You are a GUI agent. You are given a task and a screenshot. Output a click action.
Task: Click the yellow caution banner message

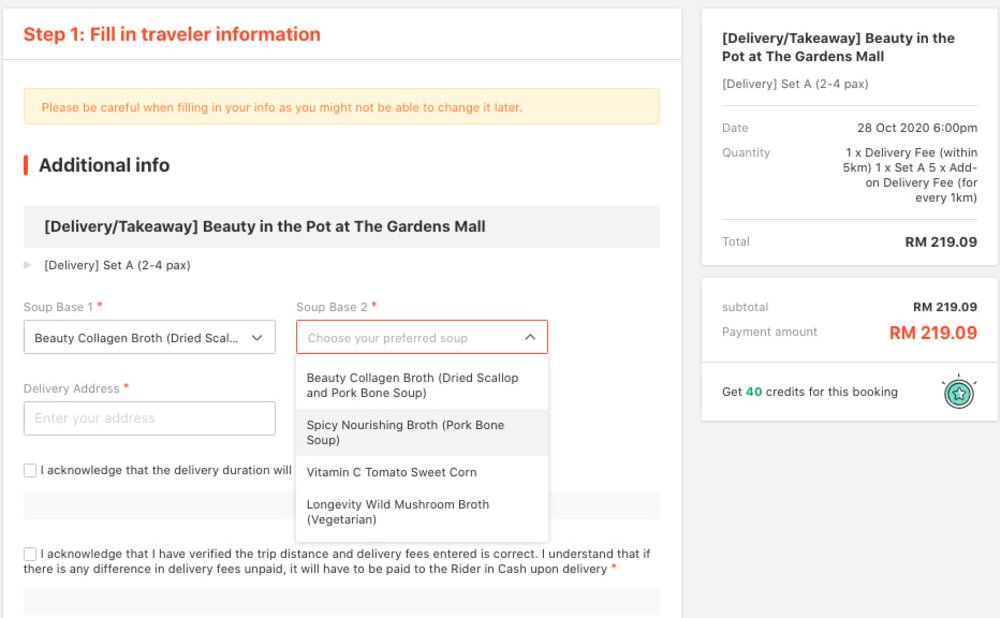(340, 107)
